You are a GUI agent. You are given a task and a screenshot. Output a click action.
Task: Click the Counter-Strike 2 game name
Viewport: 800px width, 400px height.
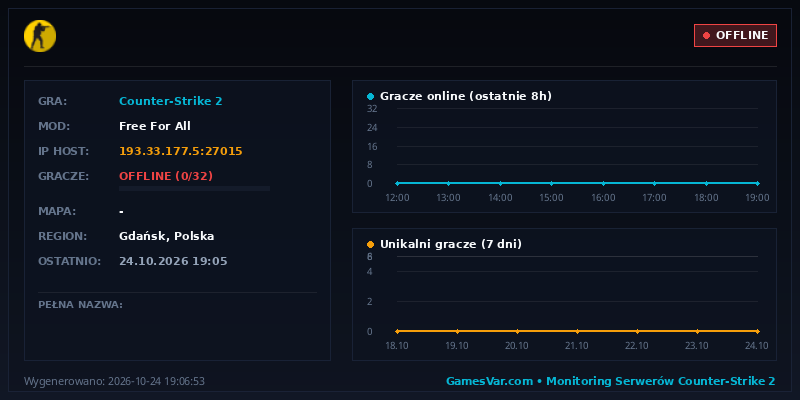point(170,101)
